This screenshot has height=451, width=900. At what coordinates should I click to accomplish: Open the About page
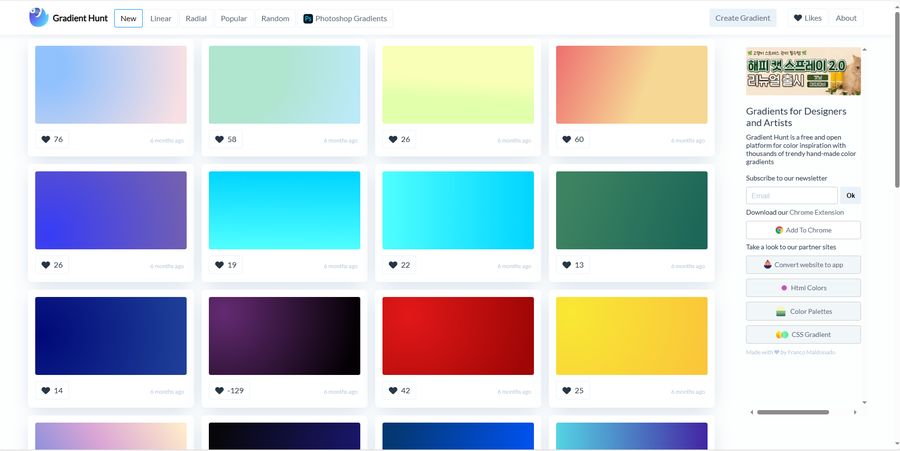[x=845, y=18]
